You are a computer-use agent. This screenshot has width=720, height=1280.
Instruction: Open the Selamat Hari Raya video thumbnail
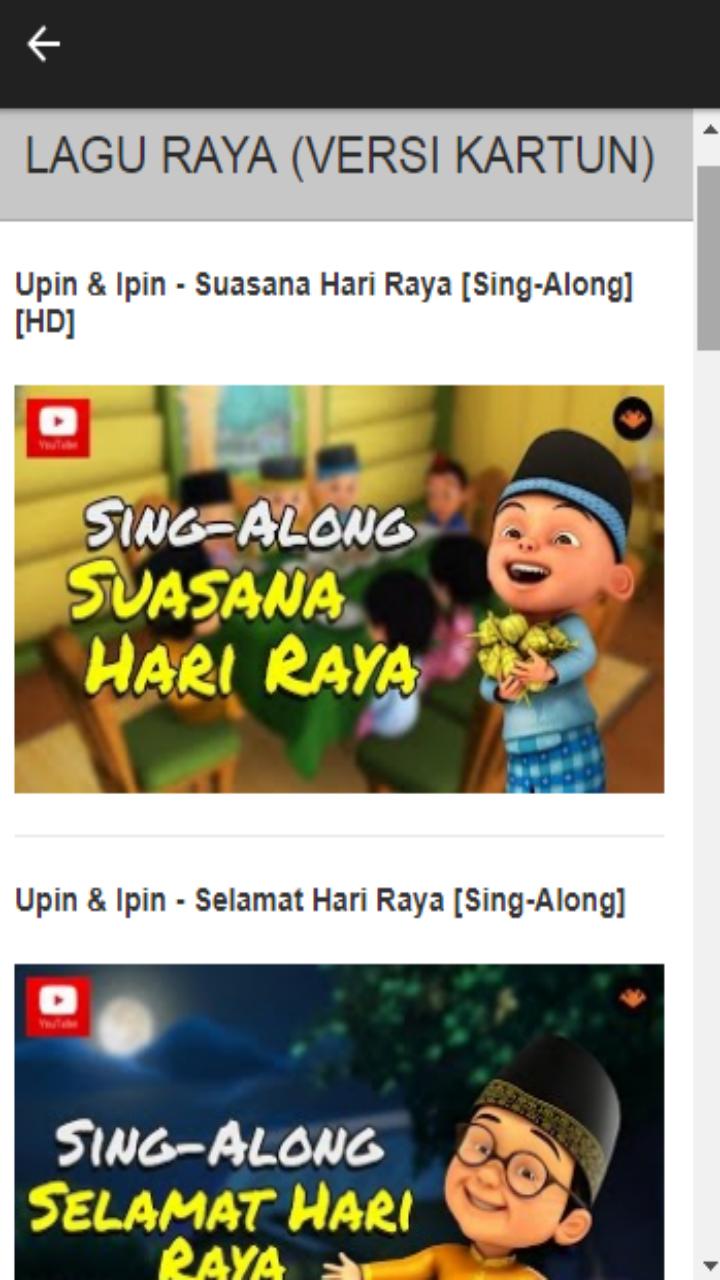click(x=339, y=1122)
